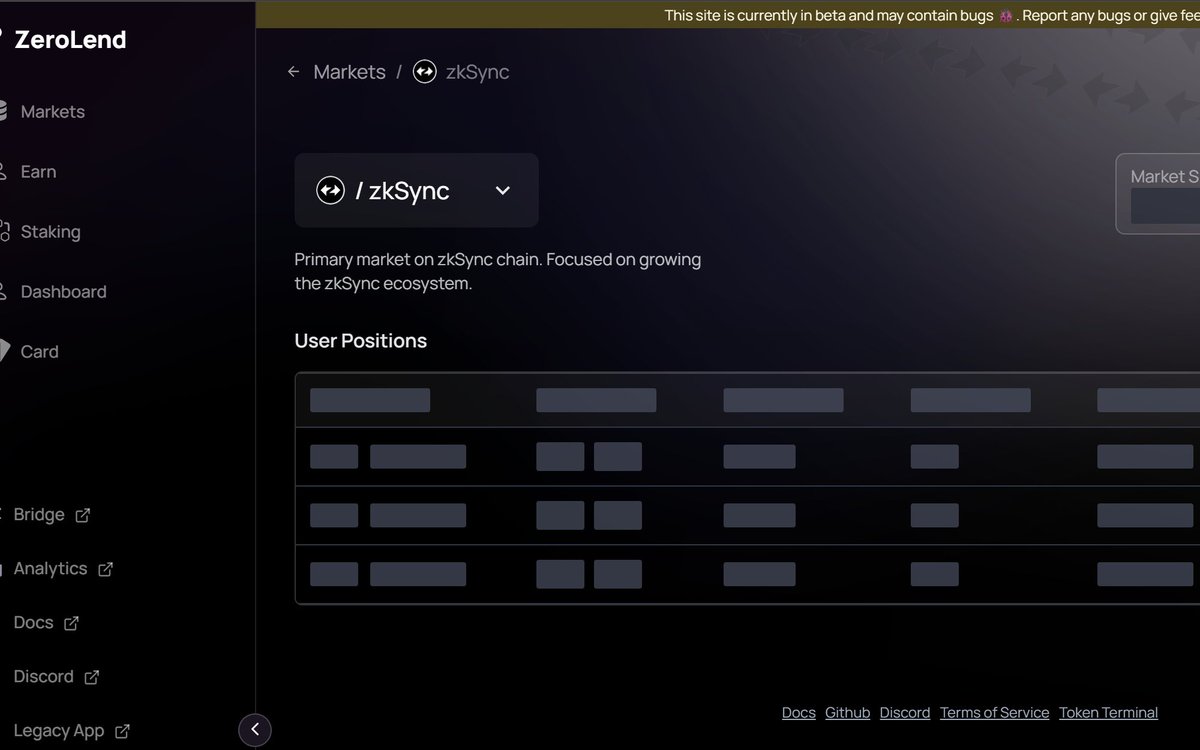Click the ZeroLend logo text

tap(70, 40)
